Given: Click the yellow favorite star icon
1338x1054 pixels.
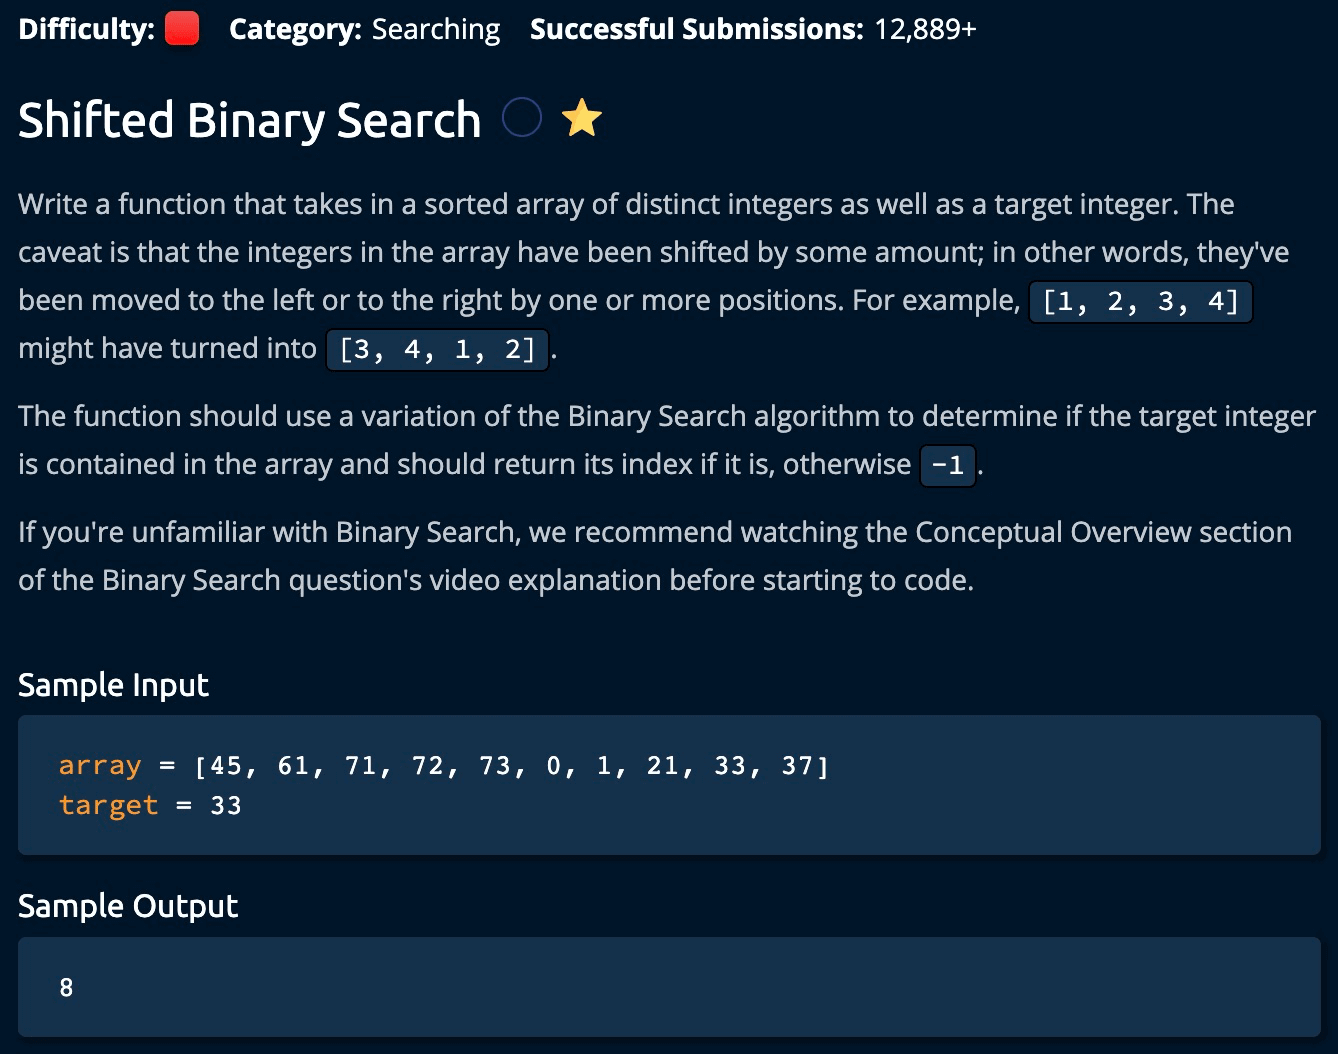Looking at the screenshot, I should [x=582, y=119].
